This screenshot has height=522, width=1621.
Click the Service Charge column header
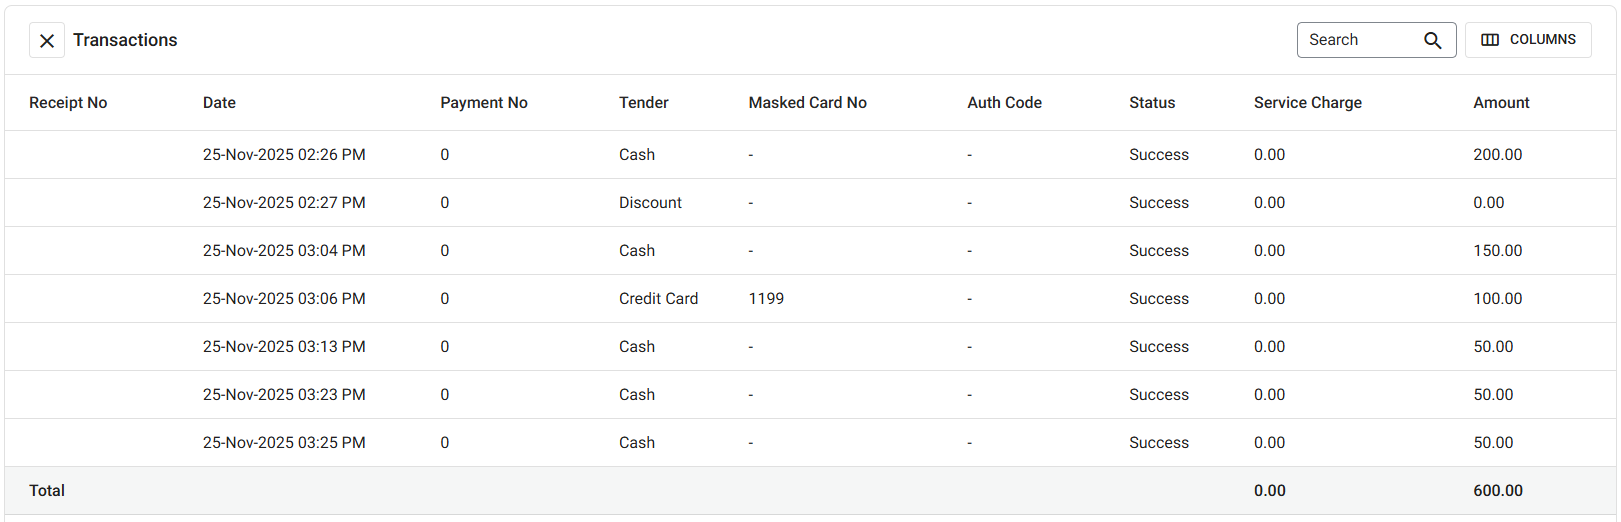point(1307,103)
